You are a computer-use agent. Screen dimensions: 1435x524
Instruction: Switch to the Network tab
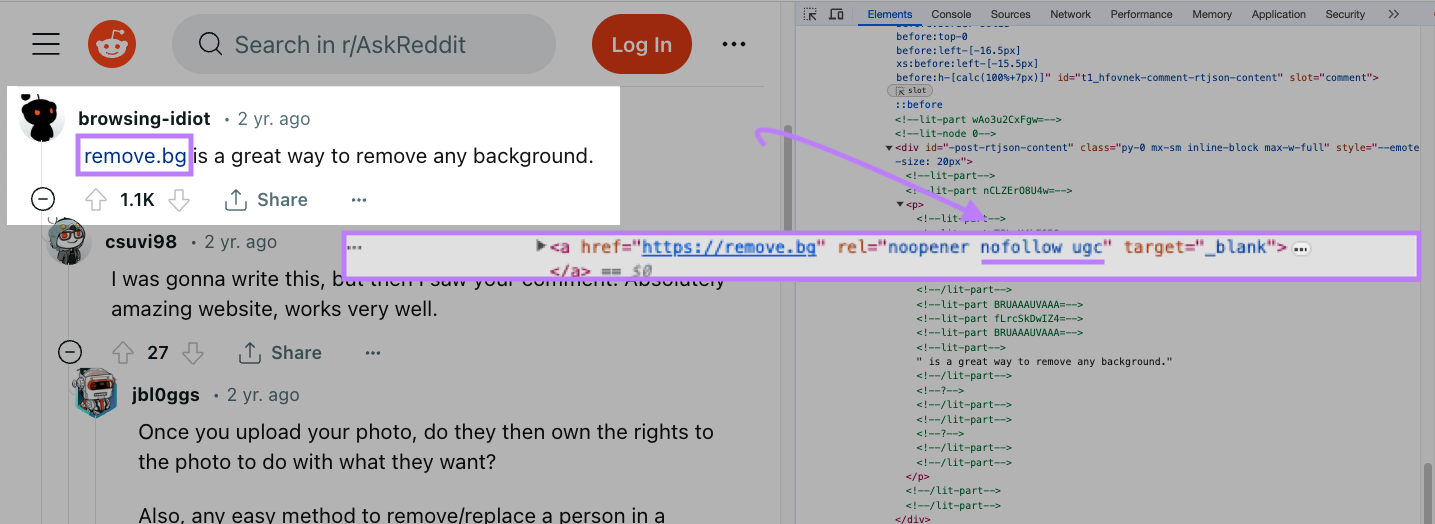(x=1070, y=14)
